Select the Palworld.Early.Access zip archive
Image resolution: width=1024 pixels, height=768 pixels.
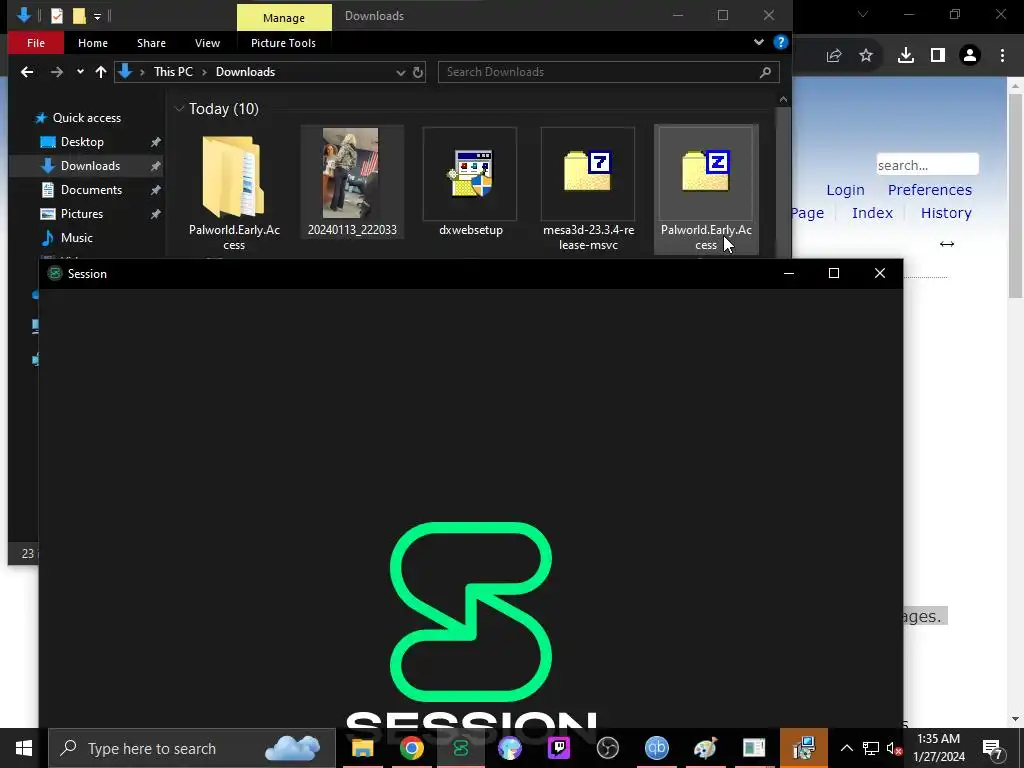(706, 189)
